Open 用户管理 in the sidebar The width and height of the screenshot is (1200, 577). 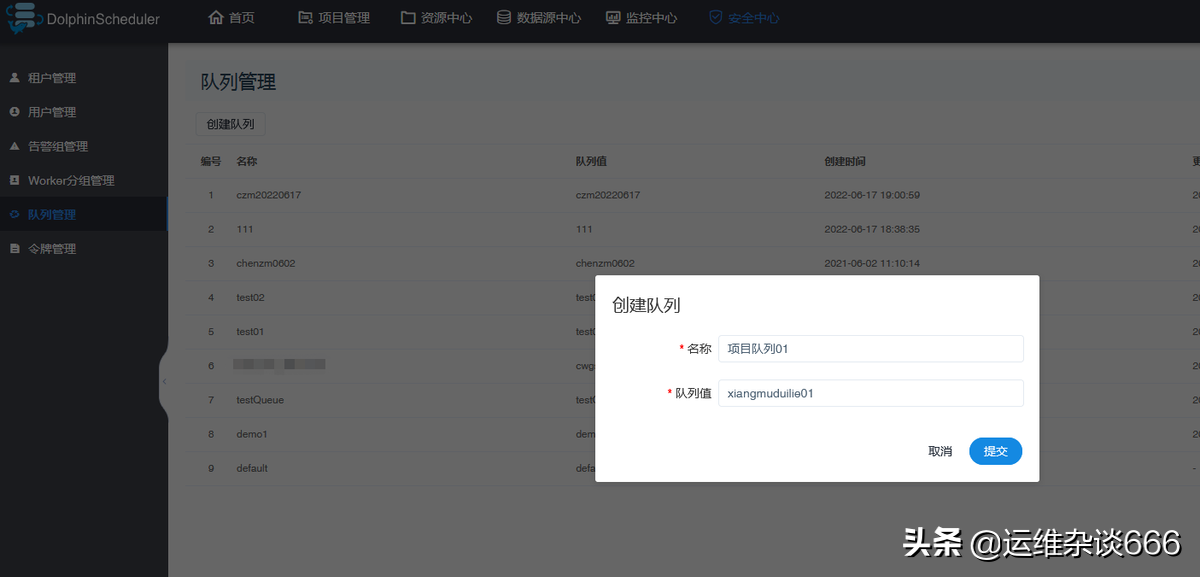[52, 112]
